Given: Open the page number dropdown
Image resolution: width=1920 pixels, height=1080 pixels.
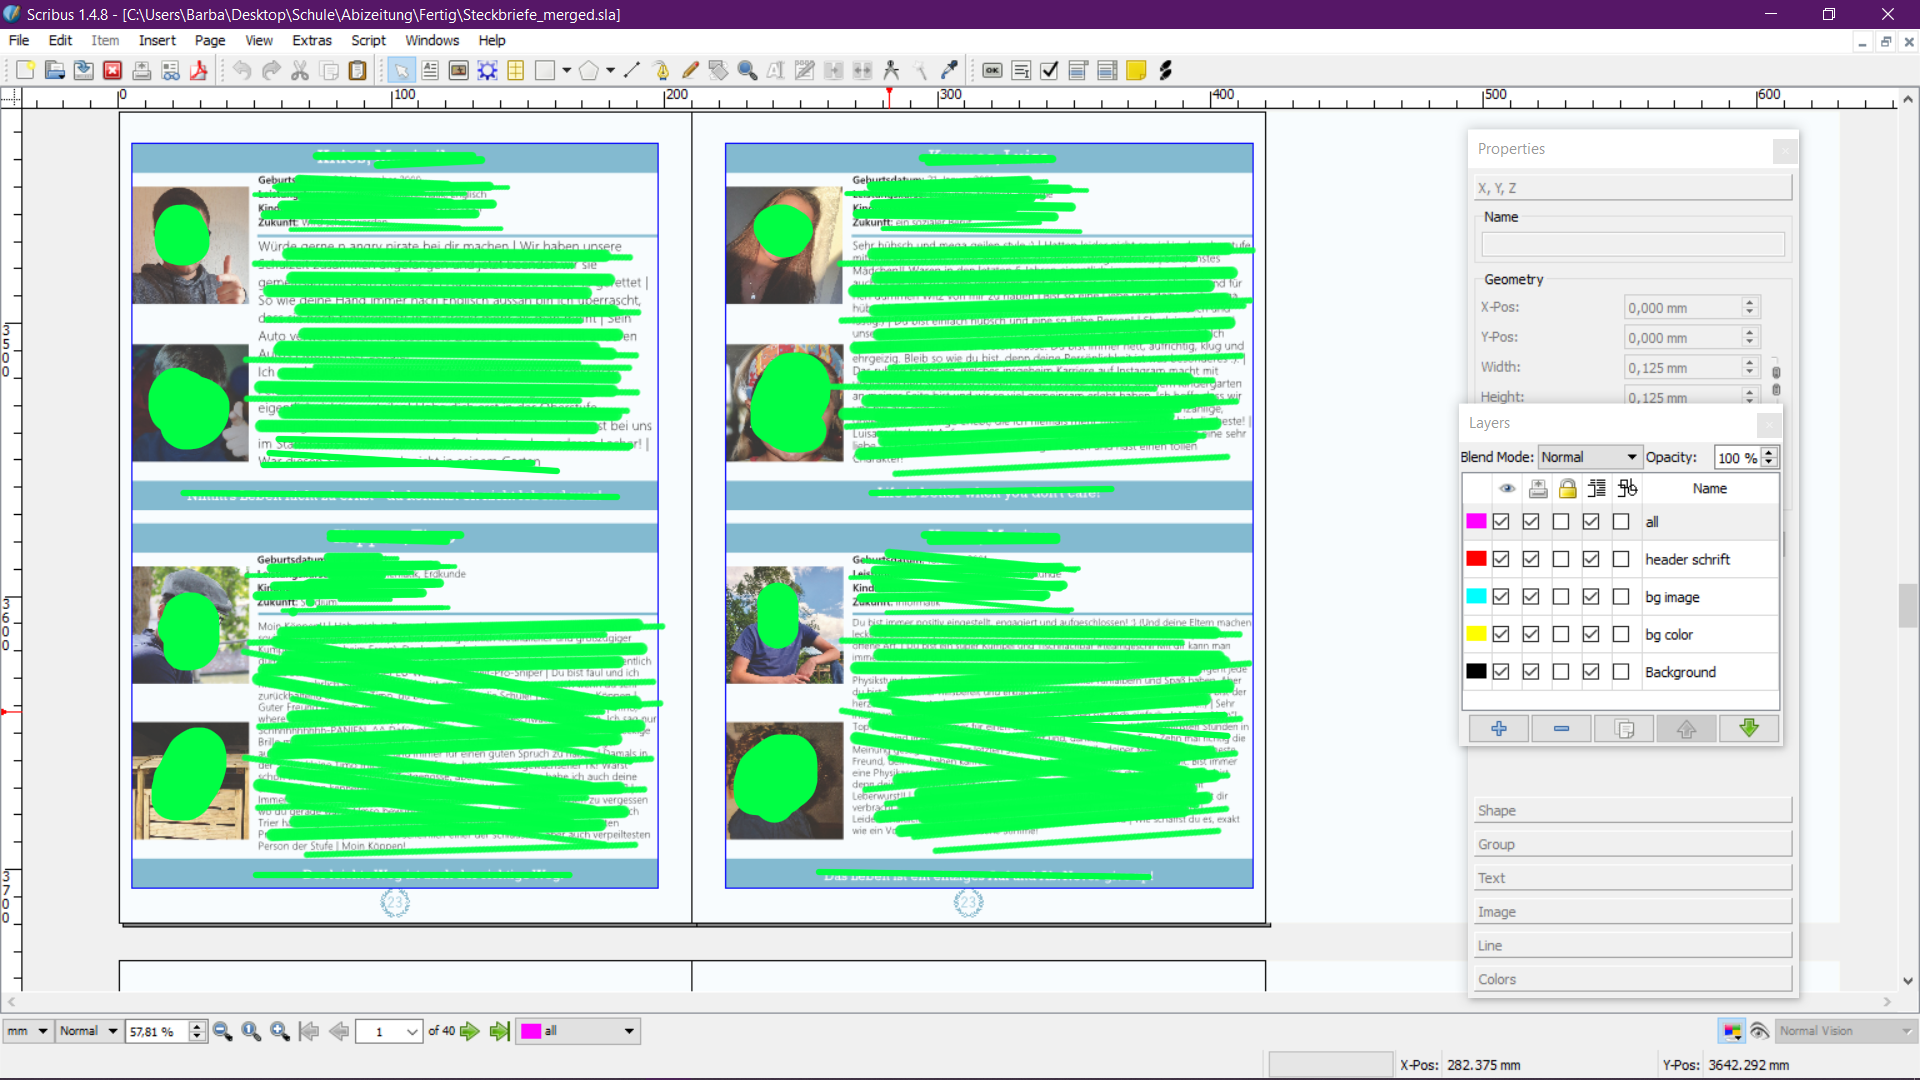Looking at the screenshot, I should point(412,1031).
